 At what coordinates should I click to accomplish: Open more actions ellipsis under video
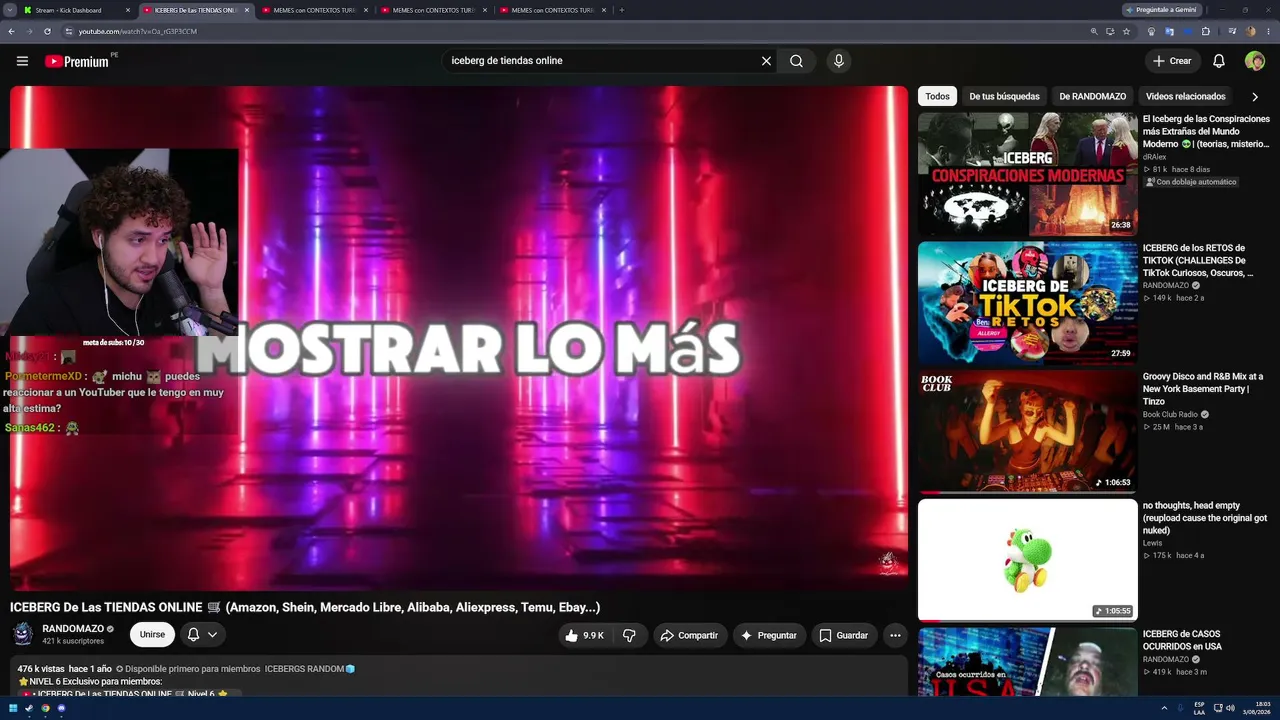point(895,635)
